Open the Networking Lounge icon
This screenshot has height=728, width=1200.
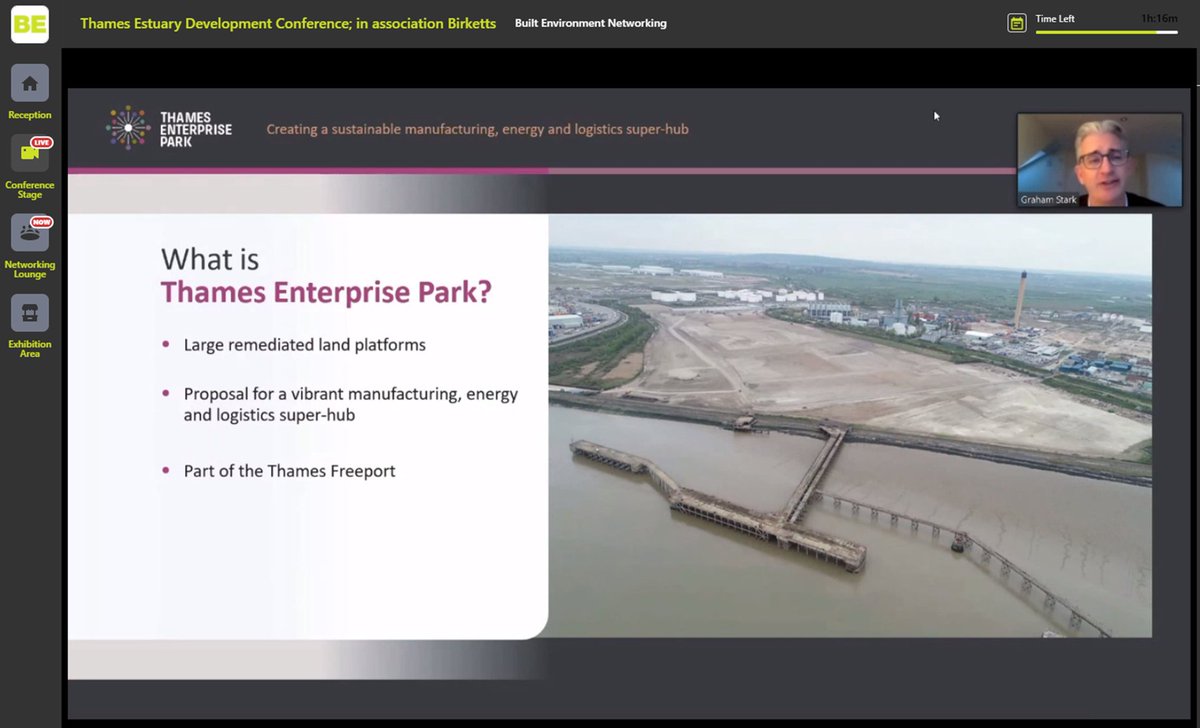coord(30,233)
